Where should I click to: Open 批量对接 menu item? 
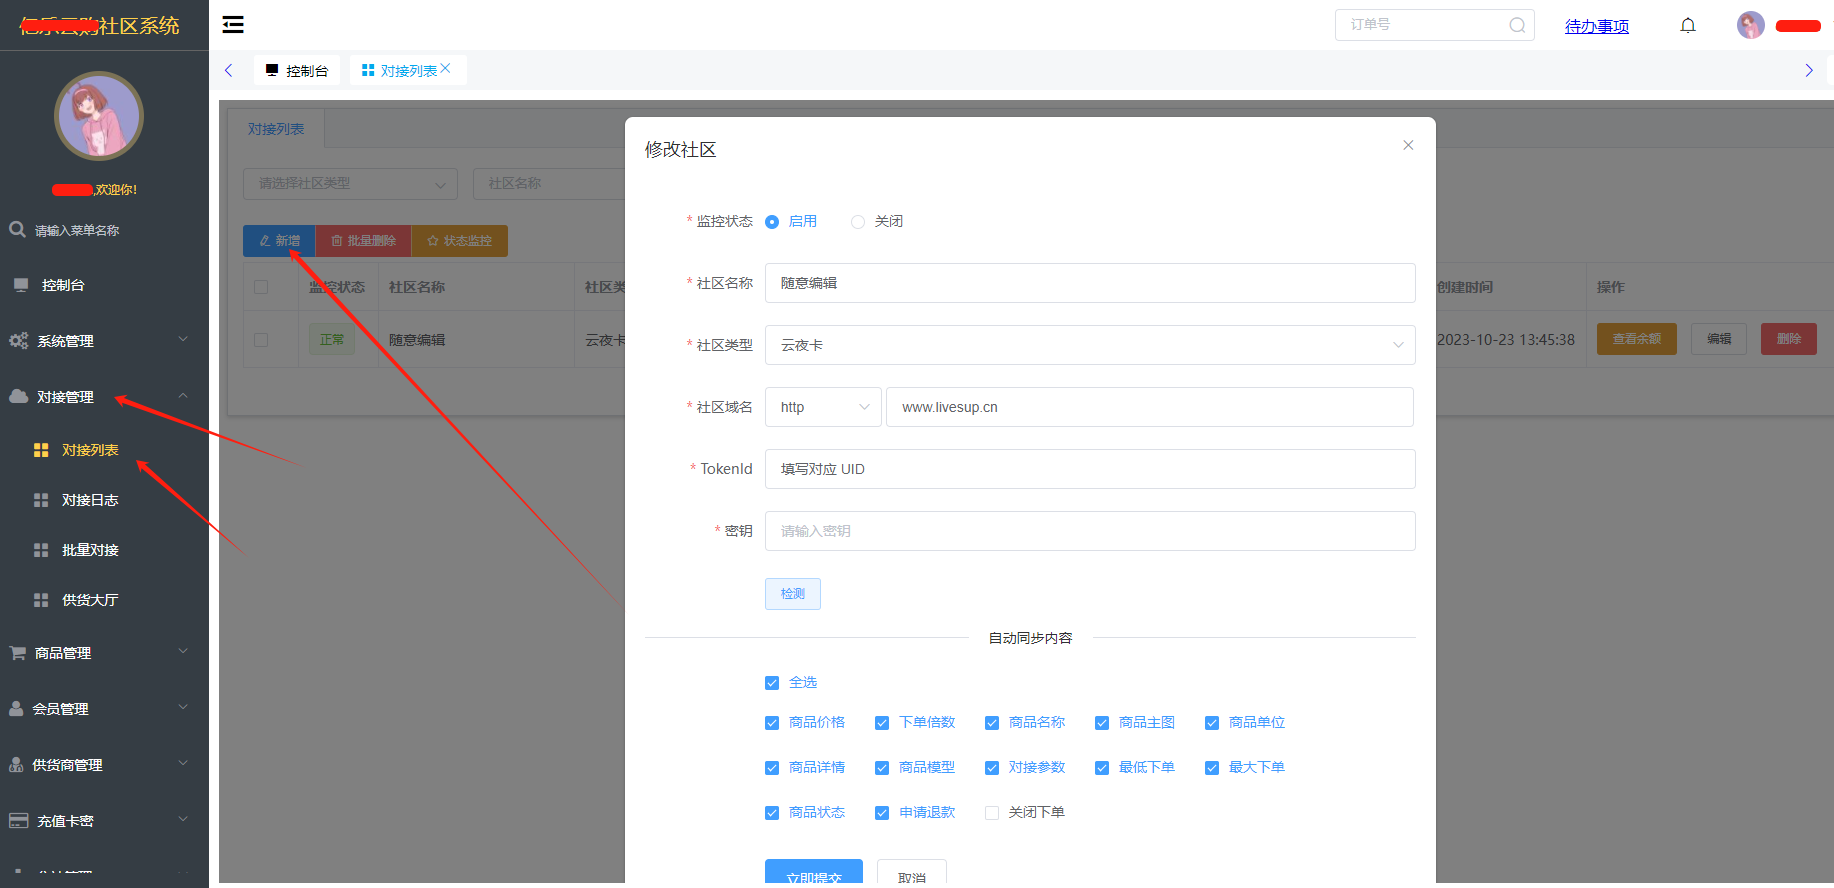point(90,550)
